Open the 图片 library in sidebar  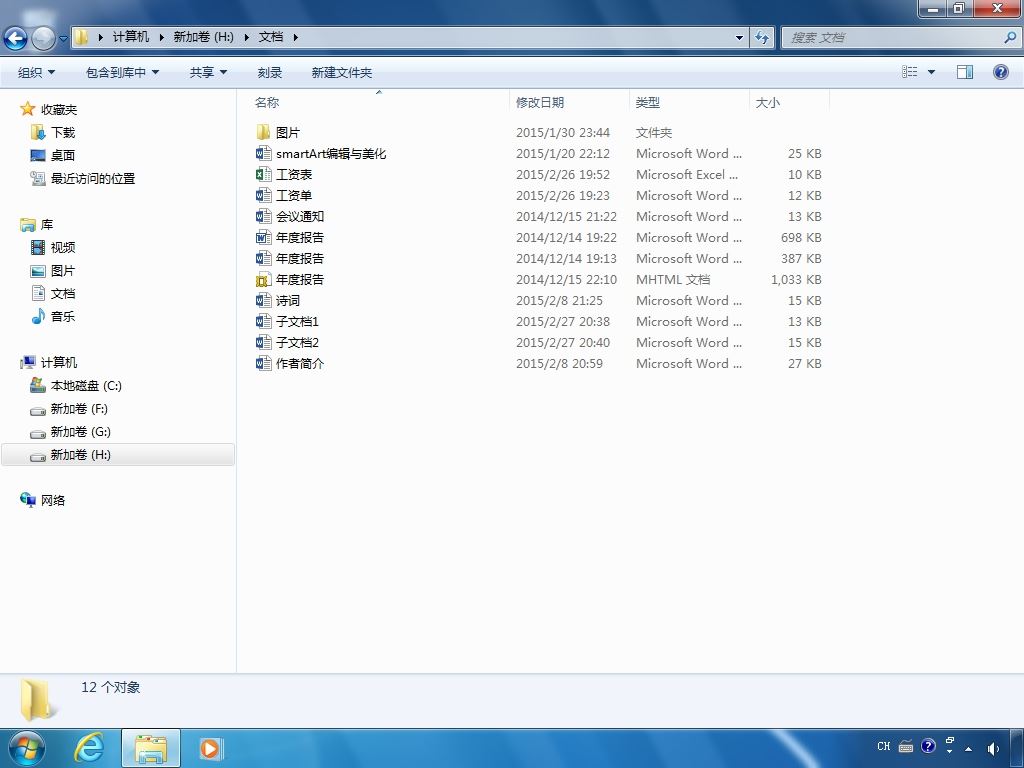click(x=63, y=270)
